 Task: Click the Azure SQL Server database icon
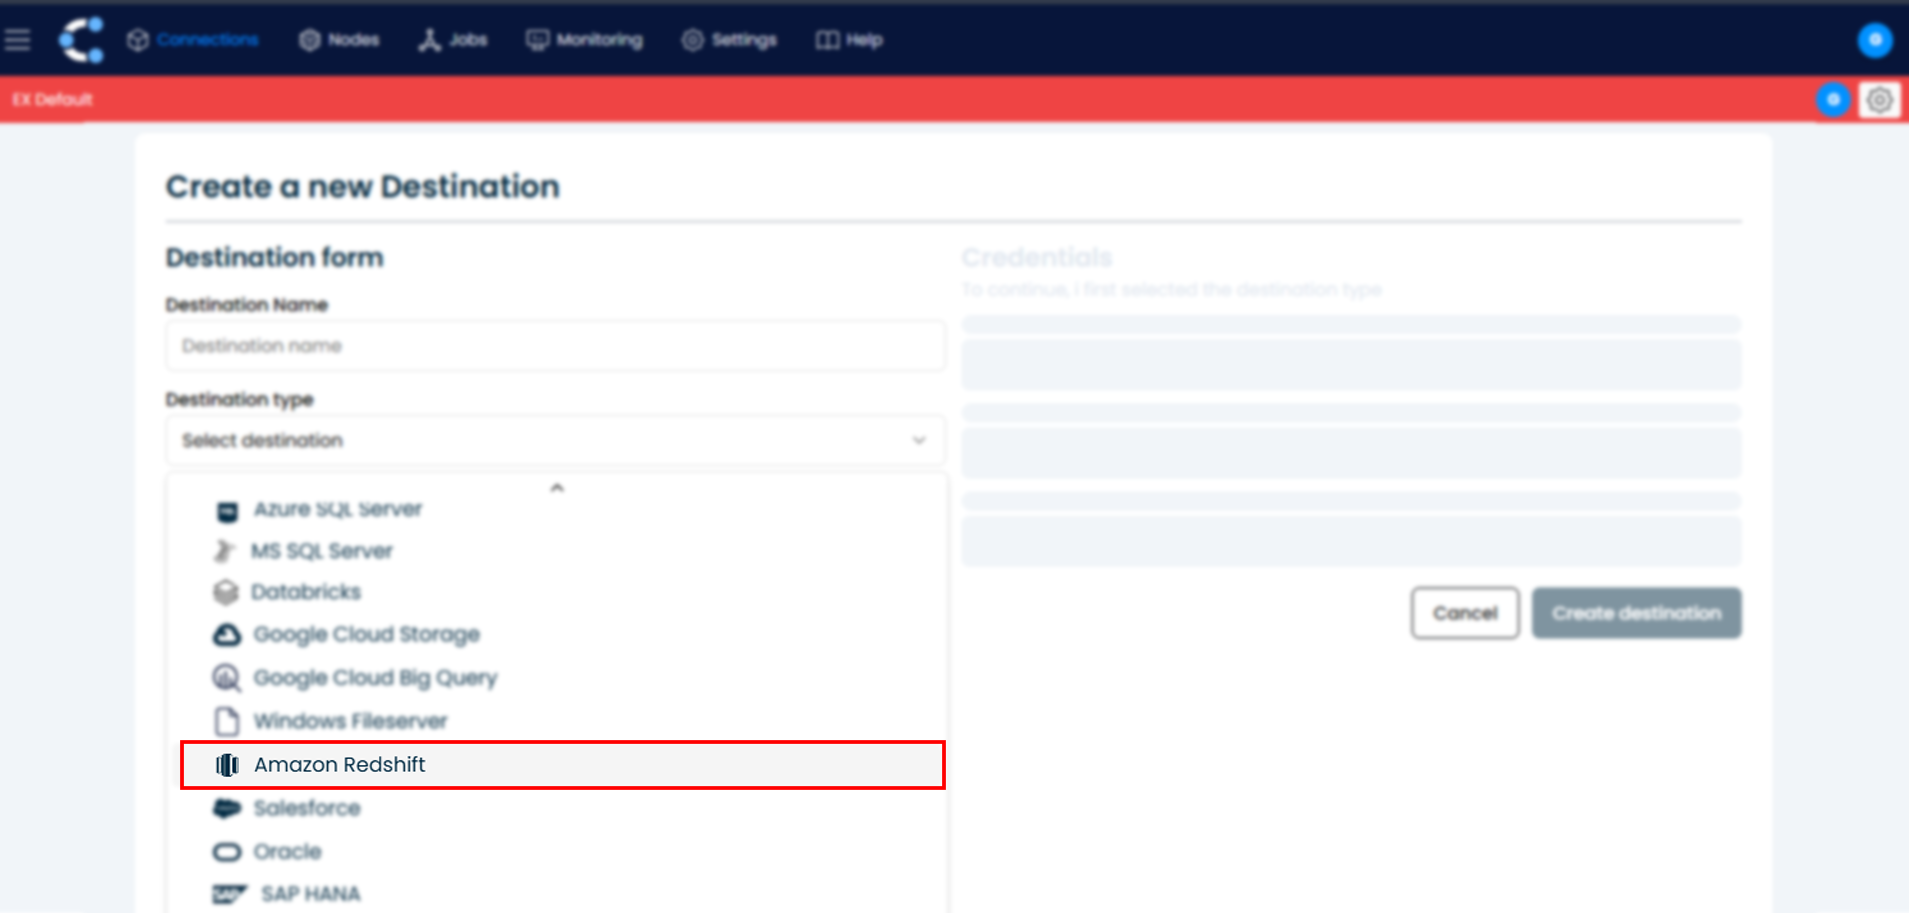[226, 508]
